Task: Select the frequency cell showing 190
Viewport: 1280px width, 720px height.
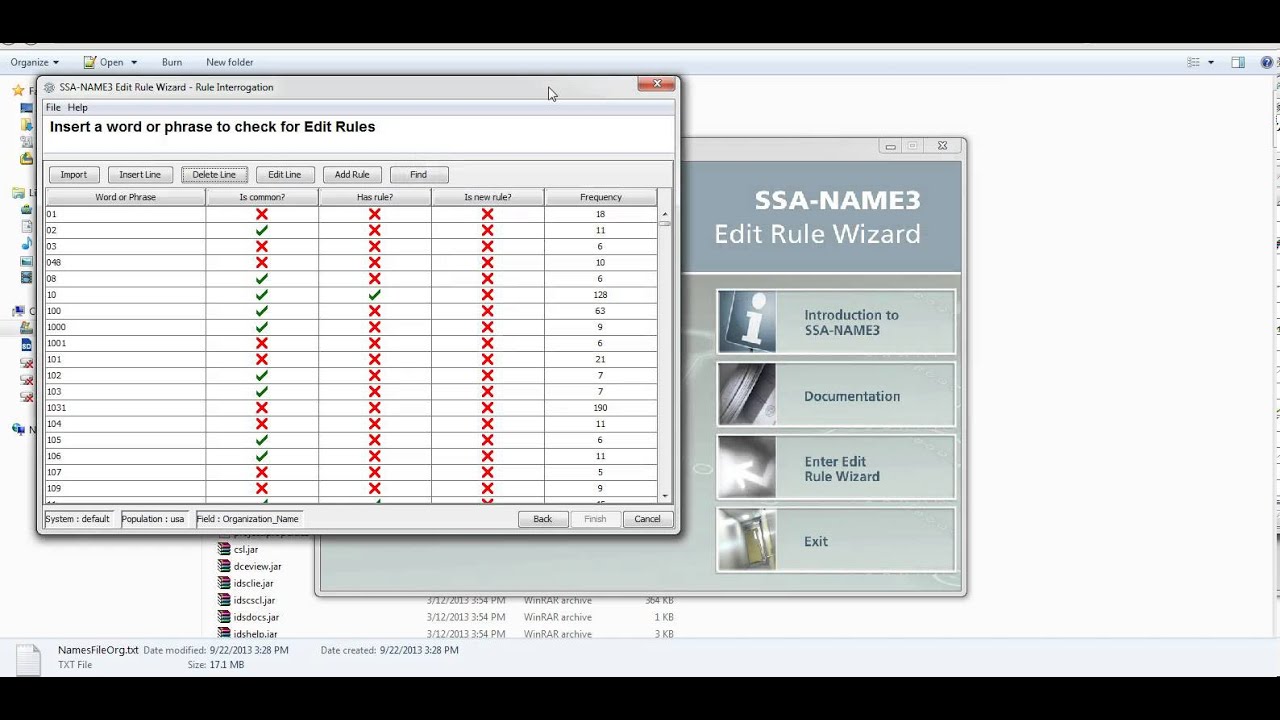Action: coord(601,408)
